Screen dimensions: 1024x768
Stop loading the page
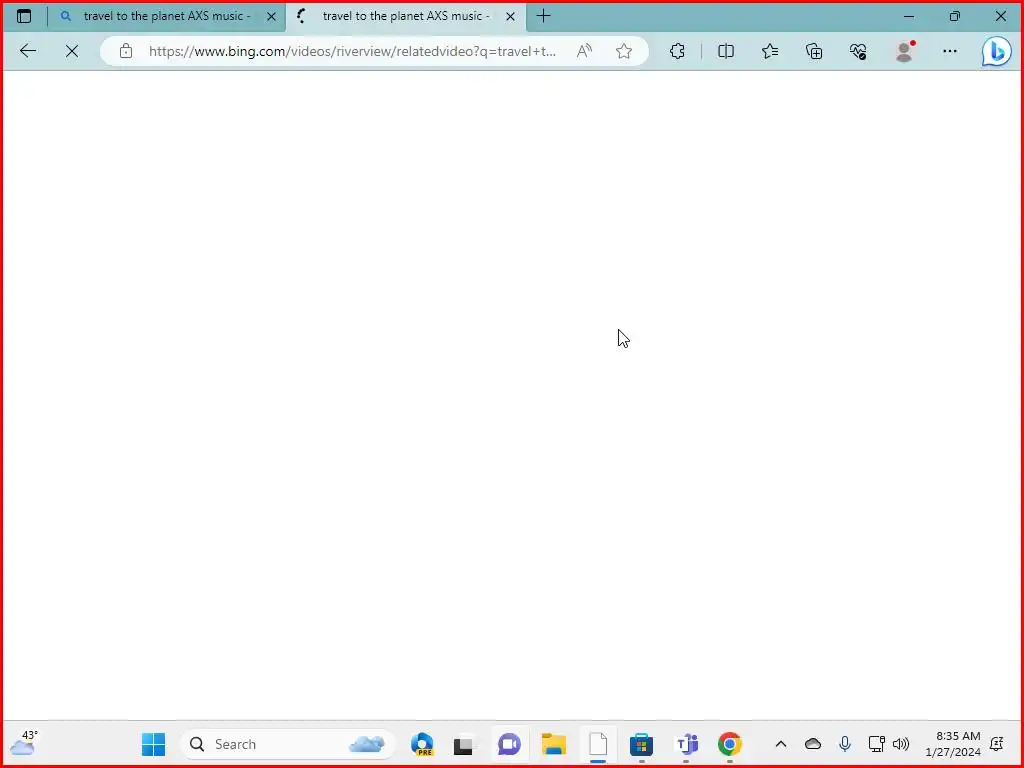(72, 51)
